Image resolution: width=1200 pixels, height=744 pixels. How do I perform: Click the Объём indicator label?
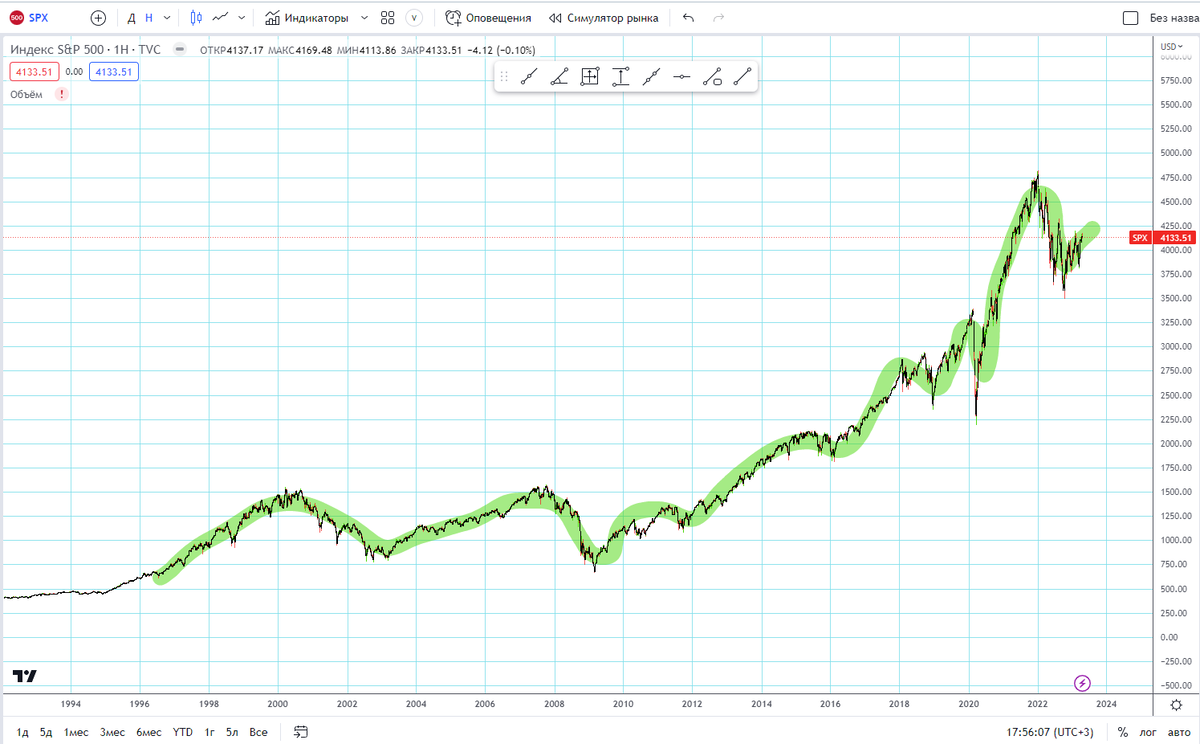coord(26,94)
